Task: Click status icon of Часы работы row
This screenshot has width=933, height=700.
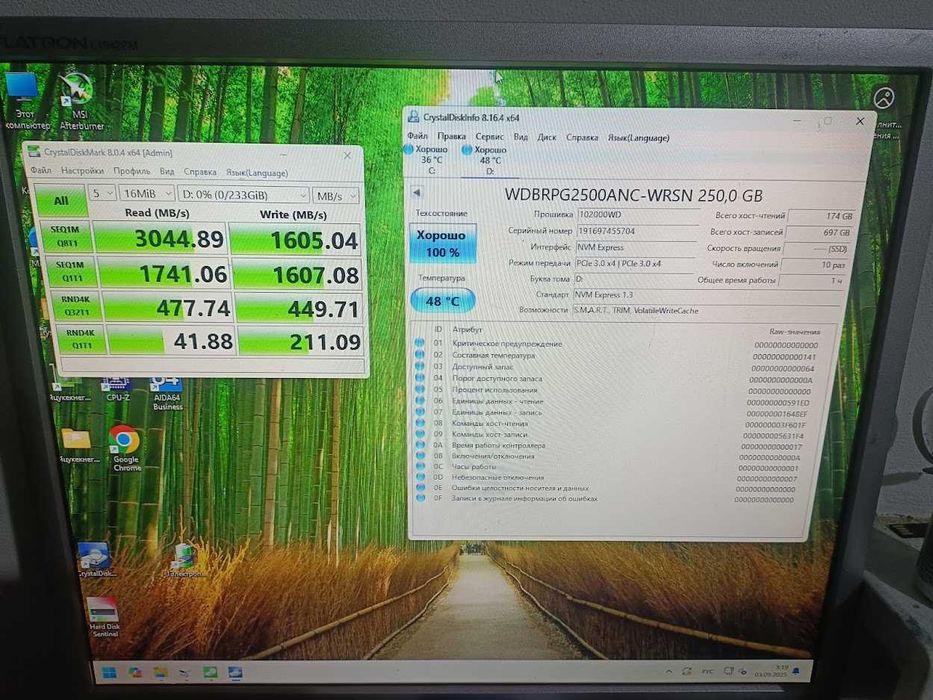Action: coord(421,466)
